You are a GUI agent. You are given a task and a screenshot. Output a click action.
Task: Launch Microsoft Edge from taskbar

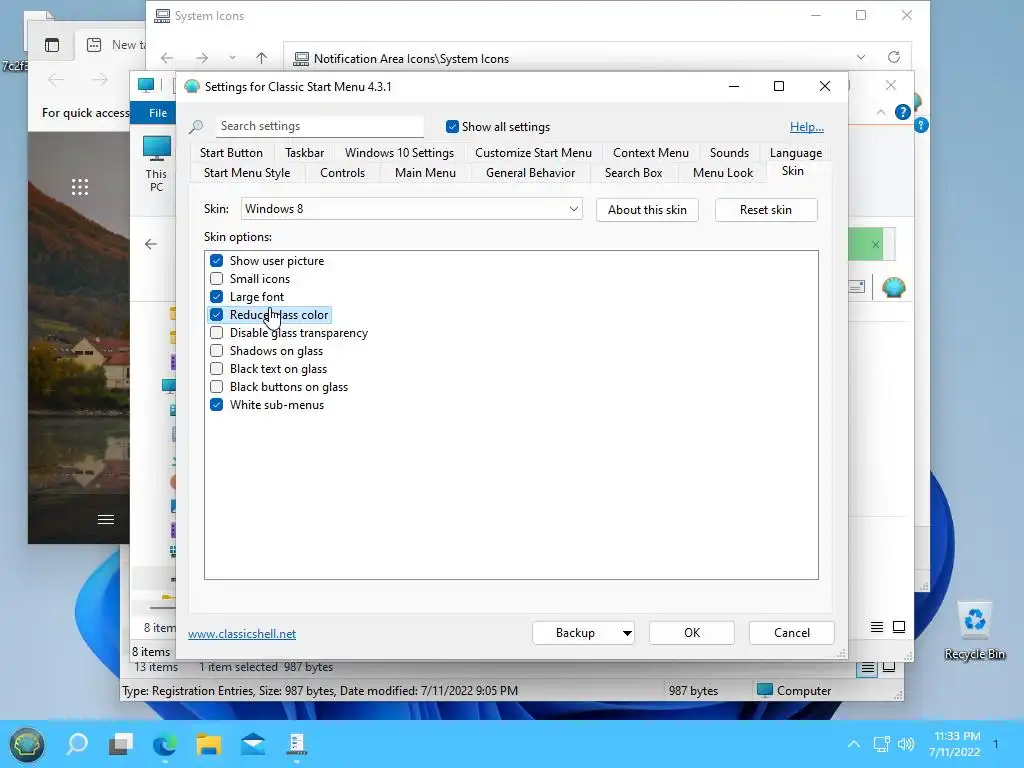coord(165,744)
